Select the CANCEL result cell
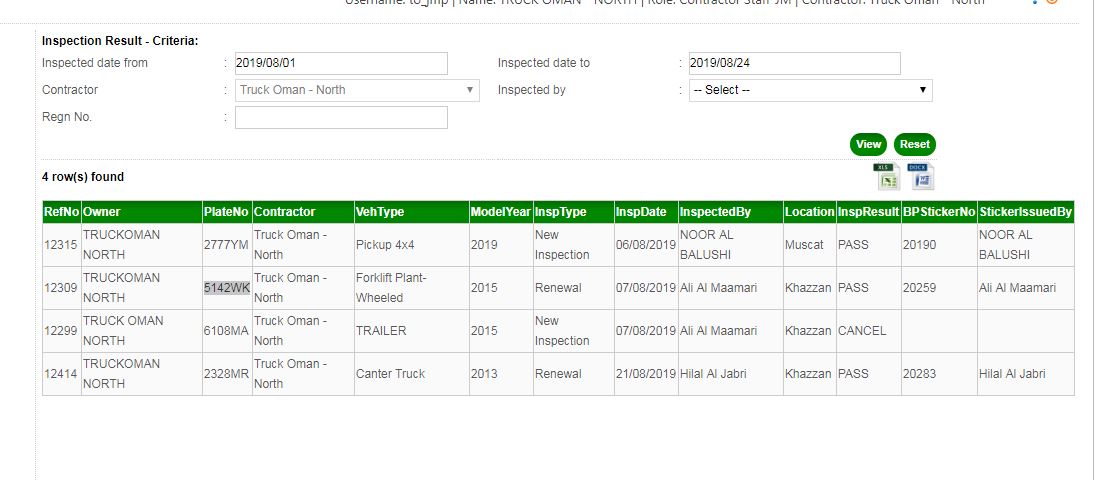Viewport: 1094px width, 480px height. [x=862, y=331]
